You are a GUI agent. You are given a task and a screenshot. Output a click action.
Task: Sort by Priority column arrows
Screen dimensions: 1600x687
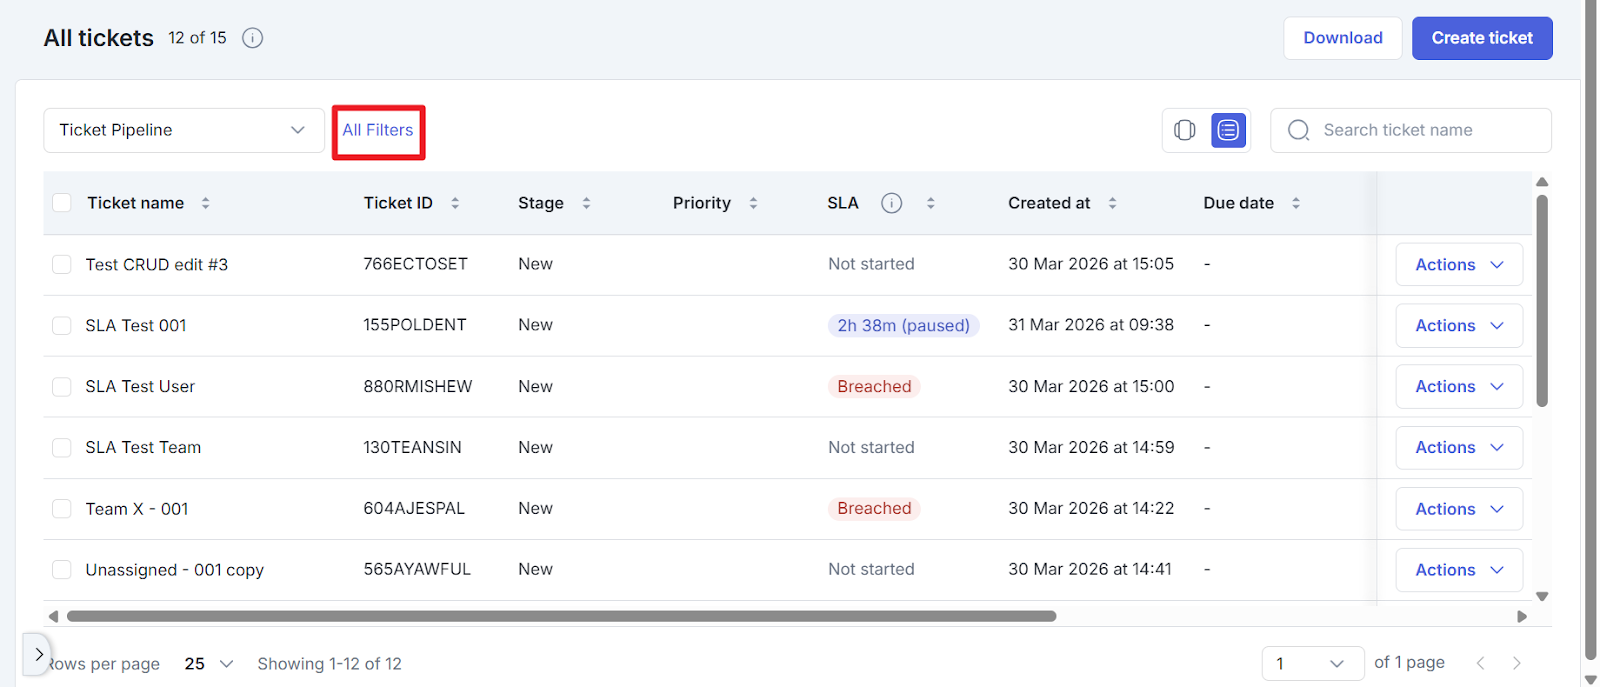tap(753, 203)
